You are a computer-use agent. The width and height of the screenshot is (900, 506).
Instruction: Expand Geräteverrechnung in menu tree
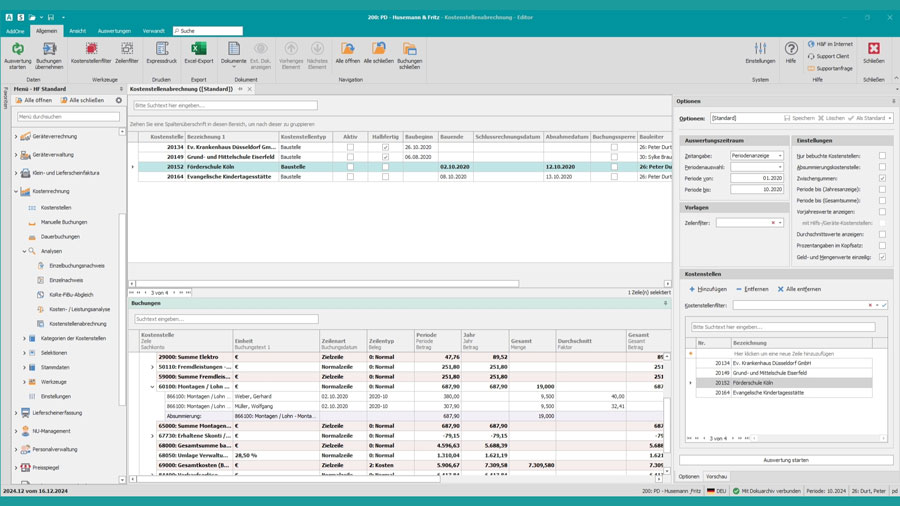pyautogui.click(x=16, y=137)
